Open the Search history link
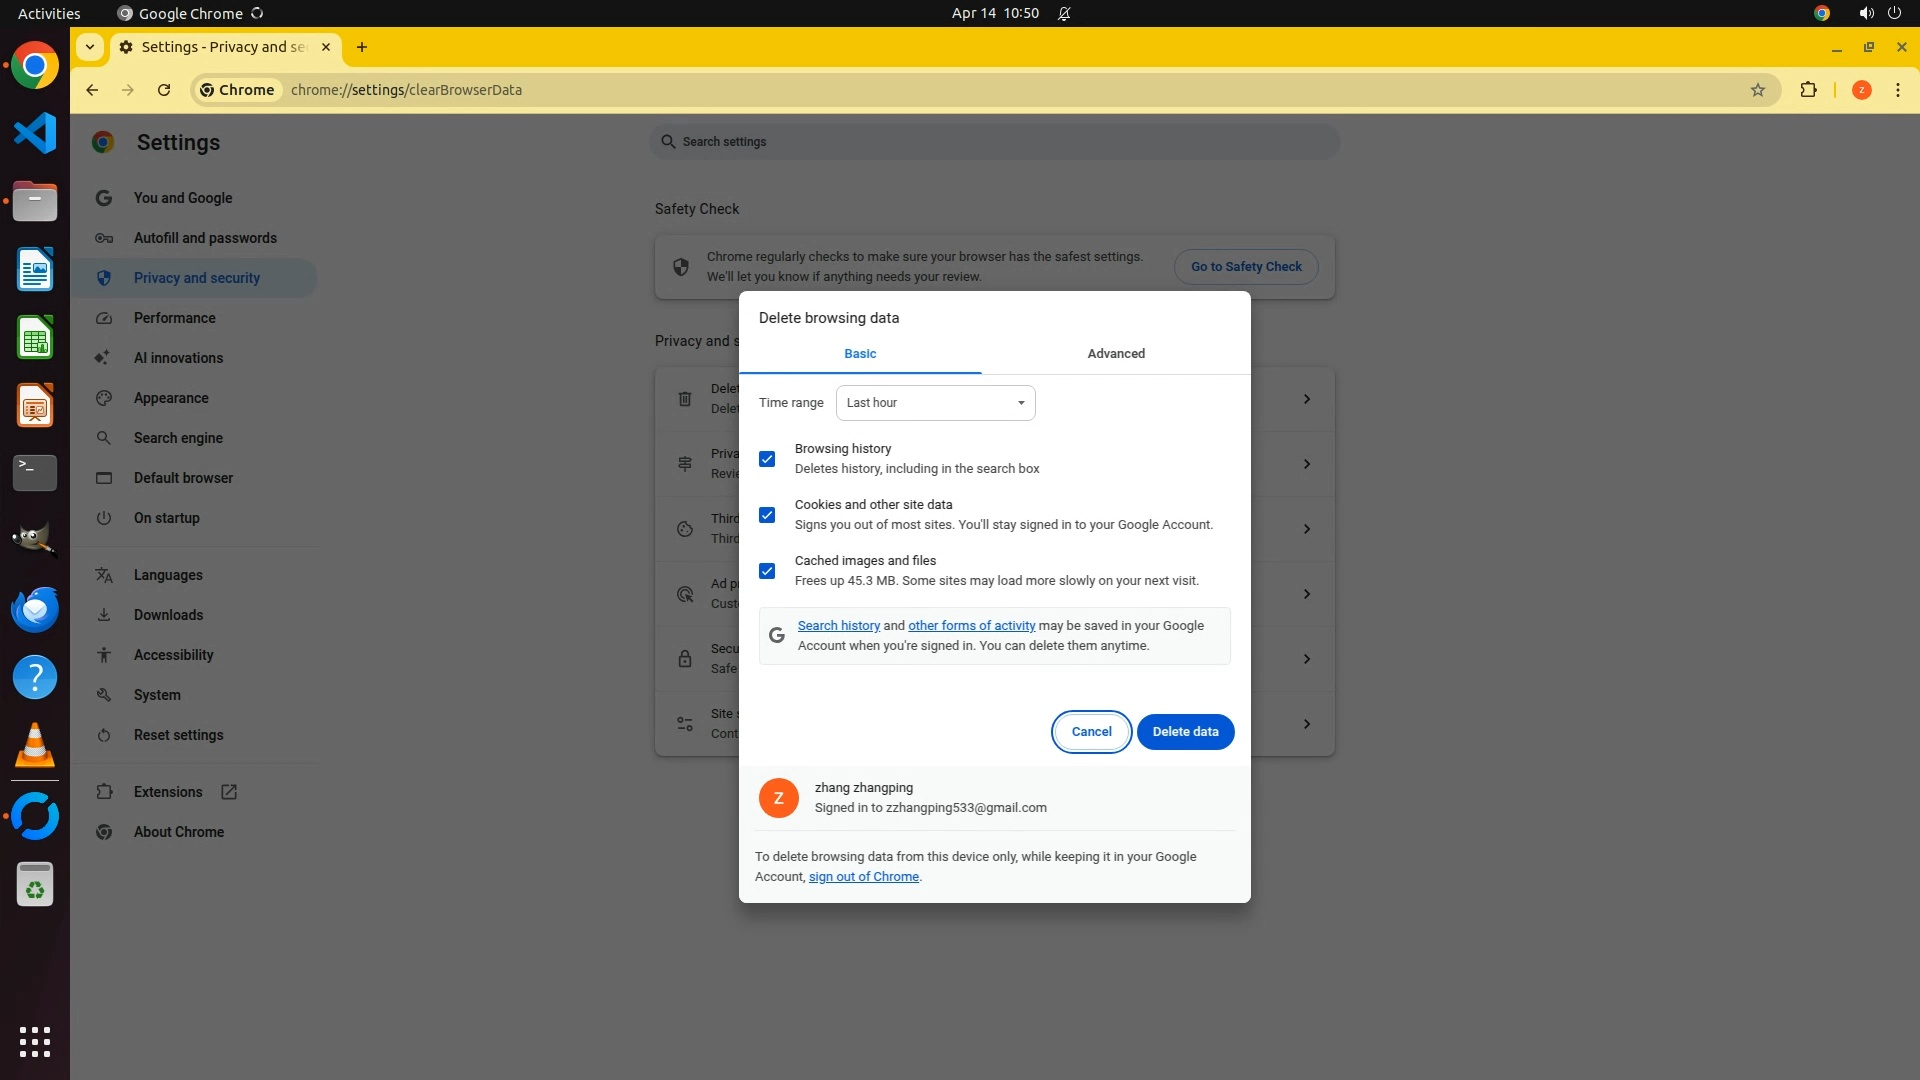1920x1080 pixels. coord(838,626)
